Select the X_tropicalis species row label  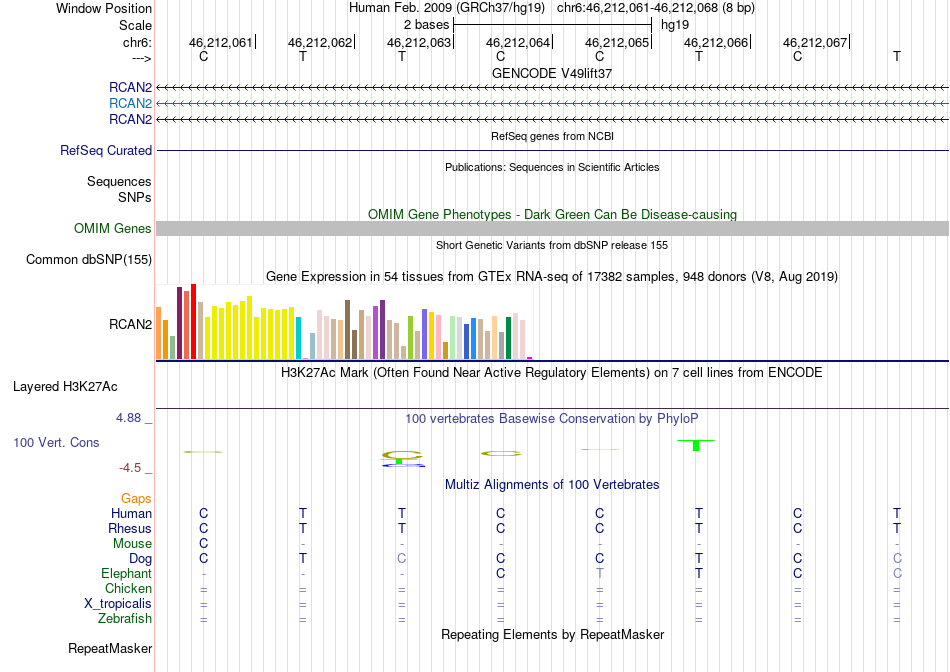pos(118,604)
